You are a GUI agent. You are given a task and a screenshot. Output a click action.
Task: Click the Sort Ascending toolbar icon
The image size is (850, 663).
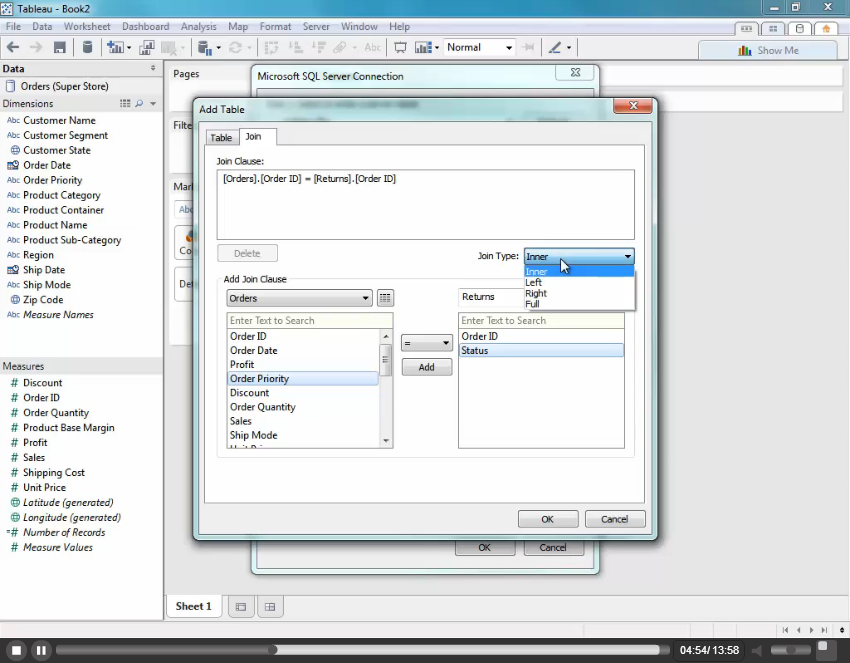coord(295,48)
